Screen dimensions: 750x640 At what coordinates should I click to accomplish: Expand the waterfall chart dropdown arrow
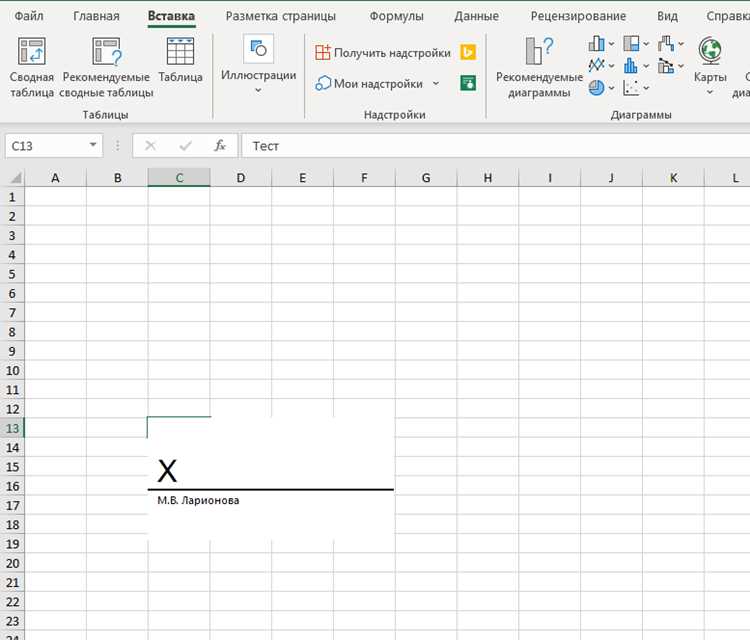coord(681,44)
